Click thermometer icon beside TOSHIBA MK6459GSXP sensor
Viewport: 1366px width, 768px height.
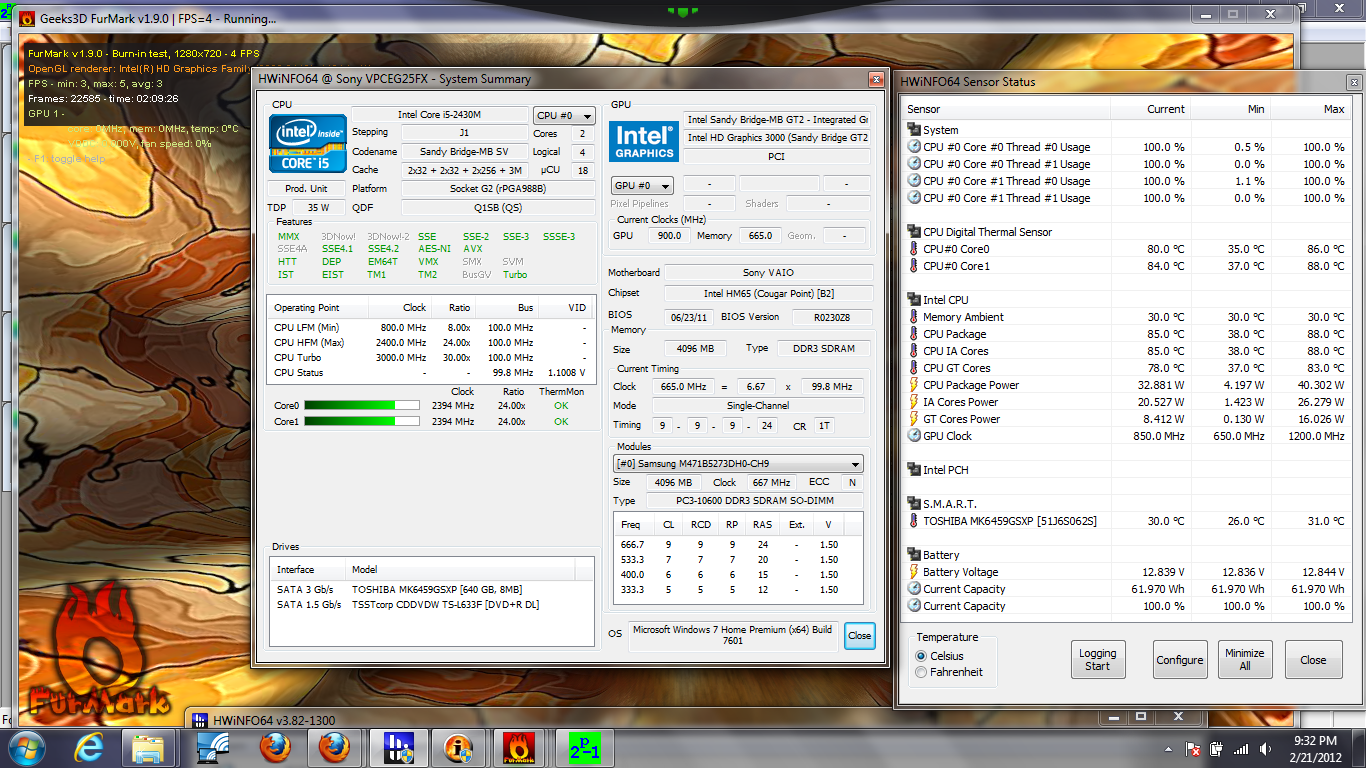click(x=914, y=521)
